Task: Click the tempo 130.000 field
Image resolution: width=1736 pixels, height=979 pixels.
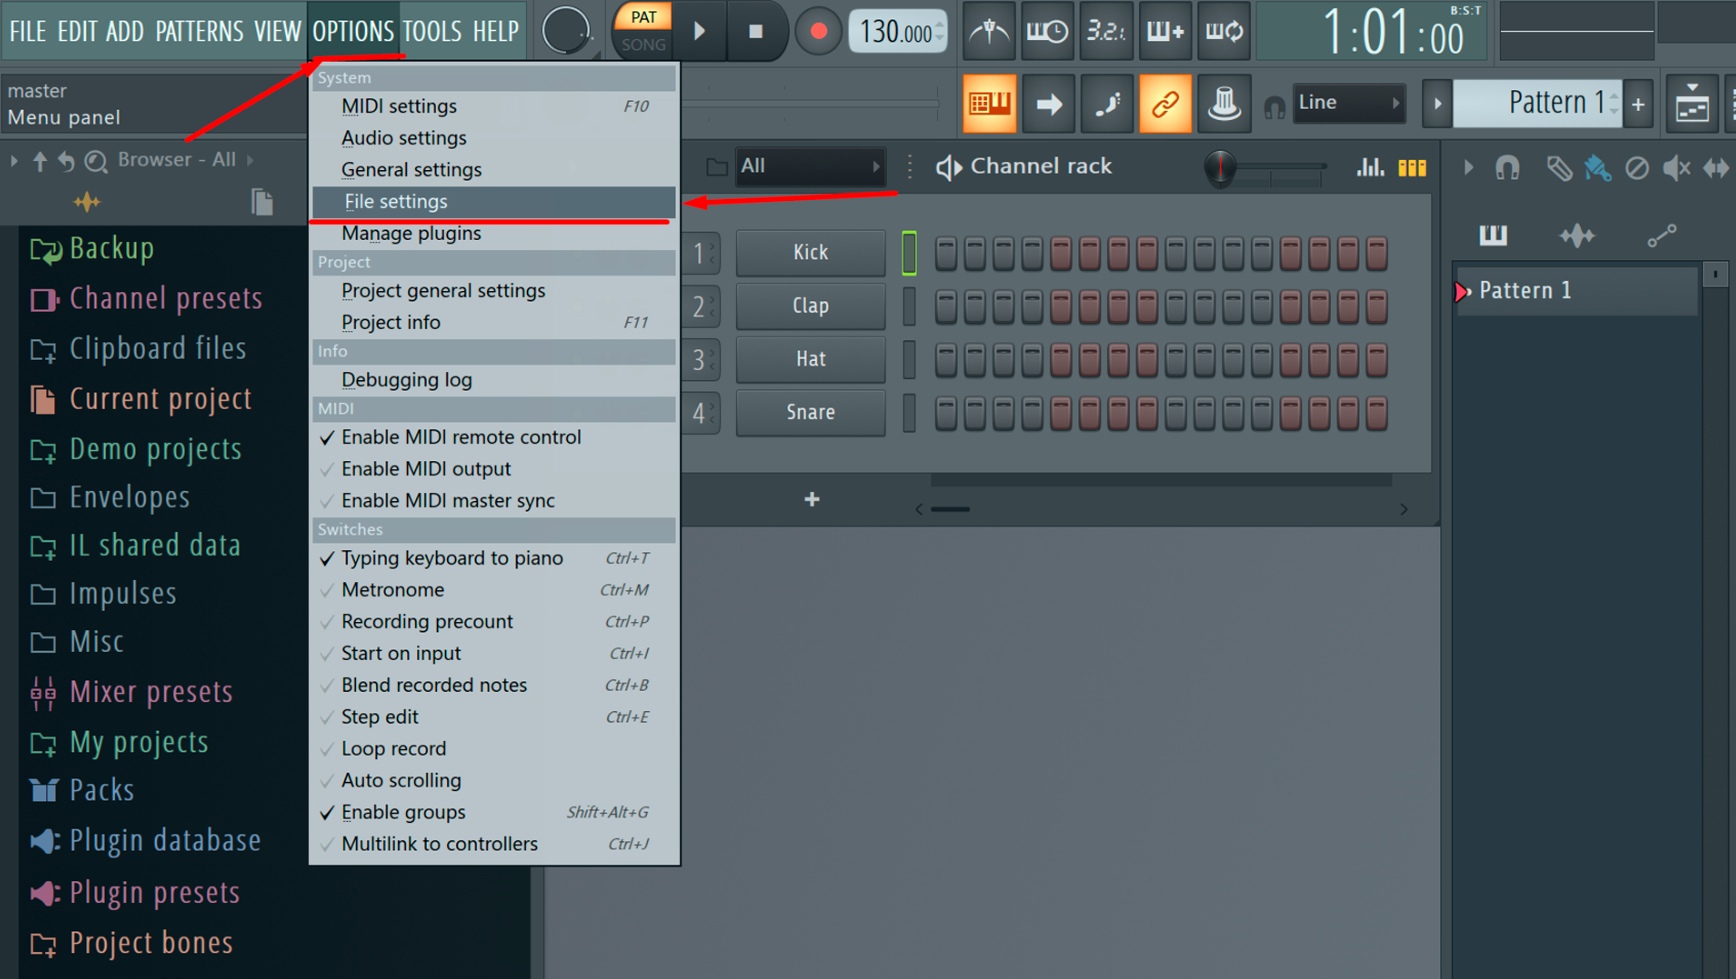Action: [x=897, y=32]
